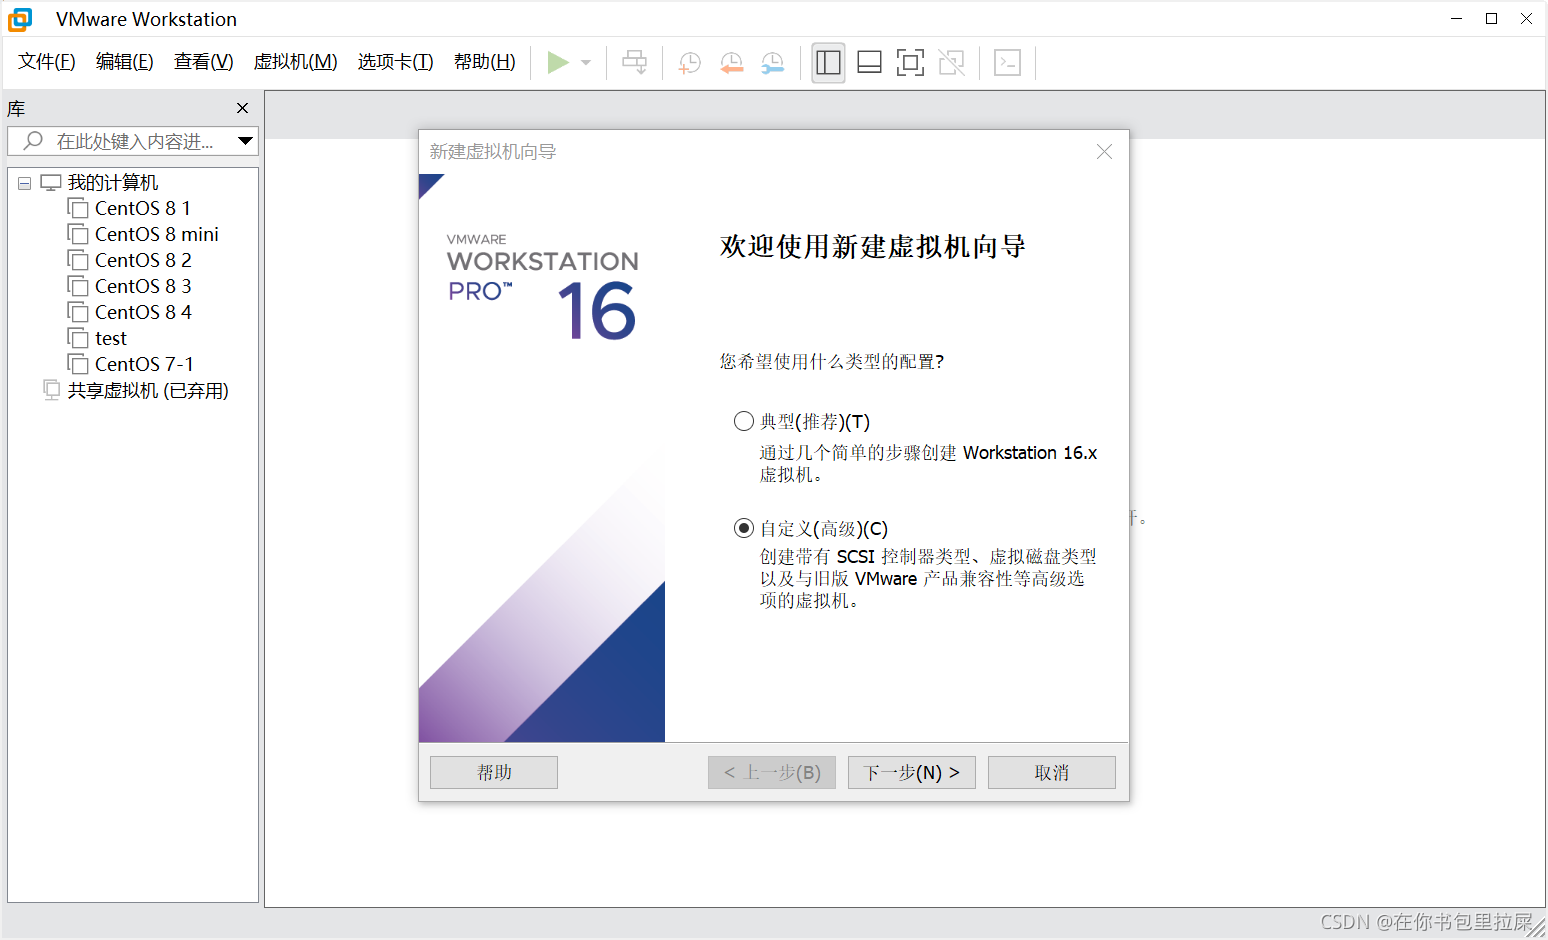Click the library search magnifier icon
The height and width of the screenshot is (940, 1548).
click(33, 141)
